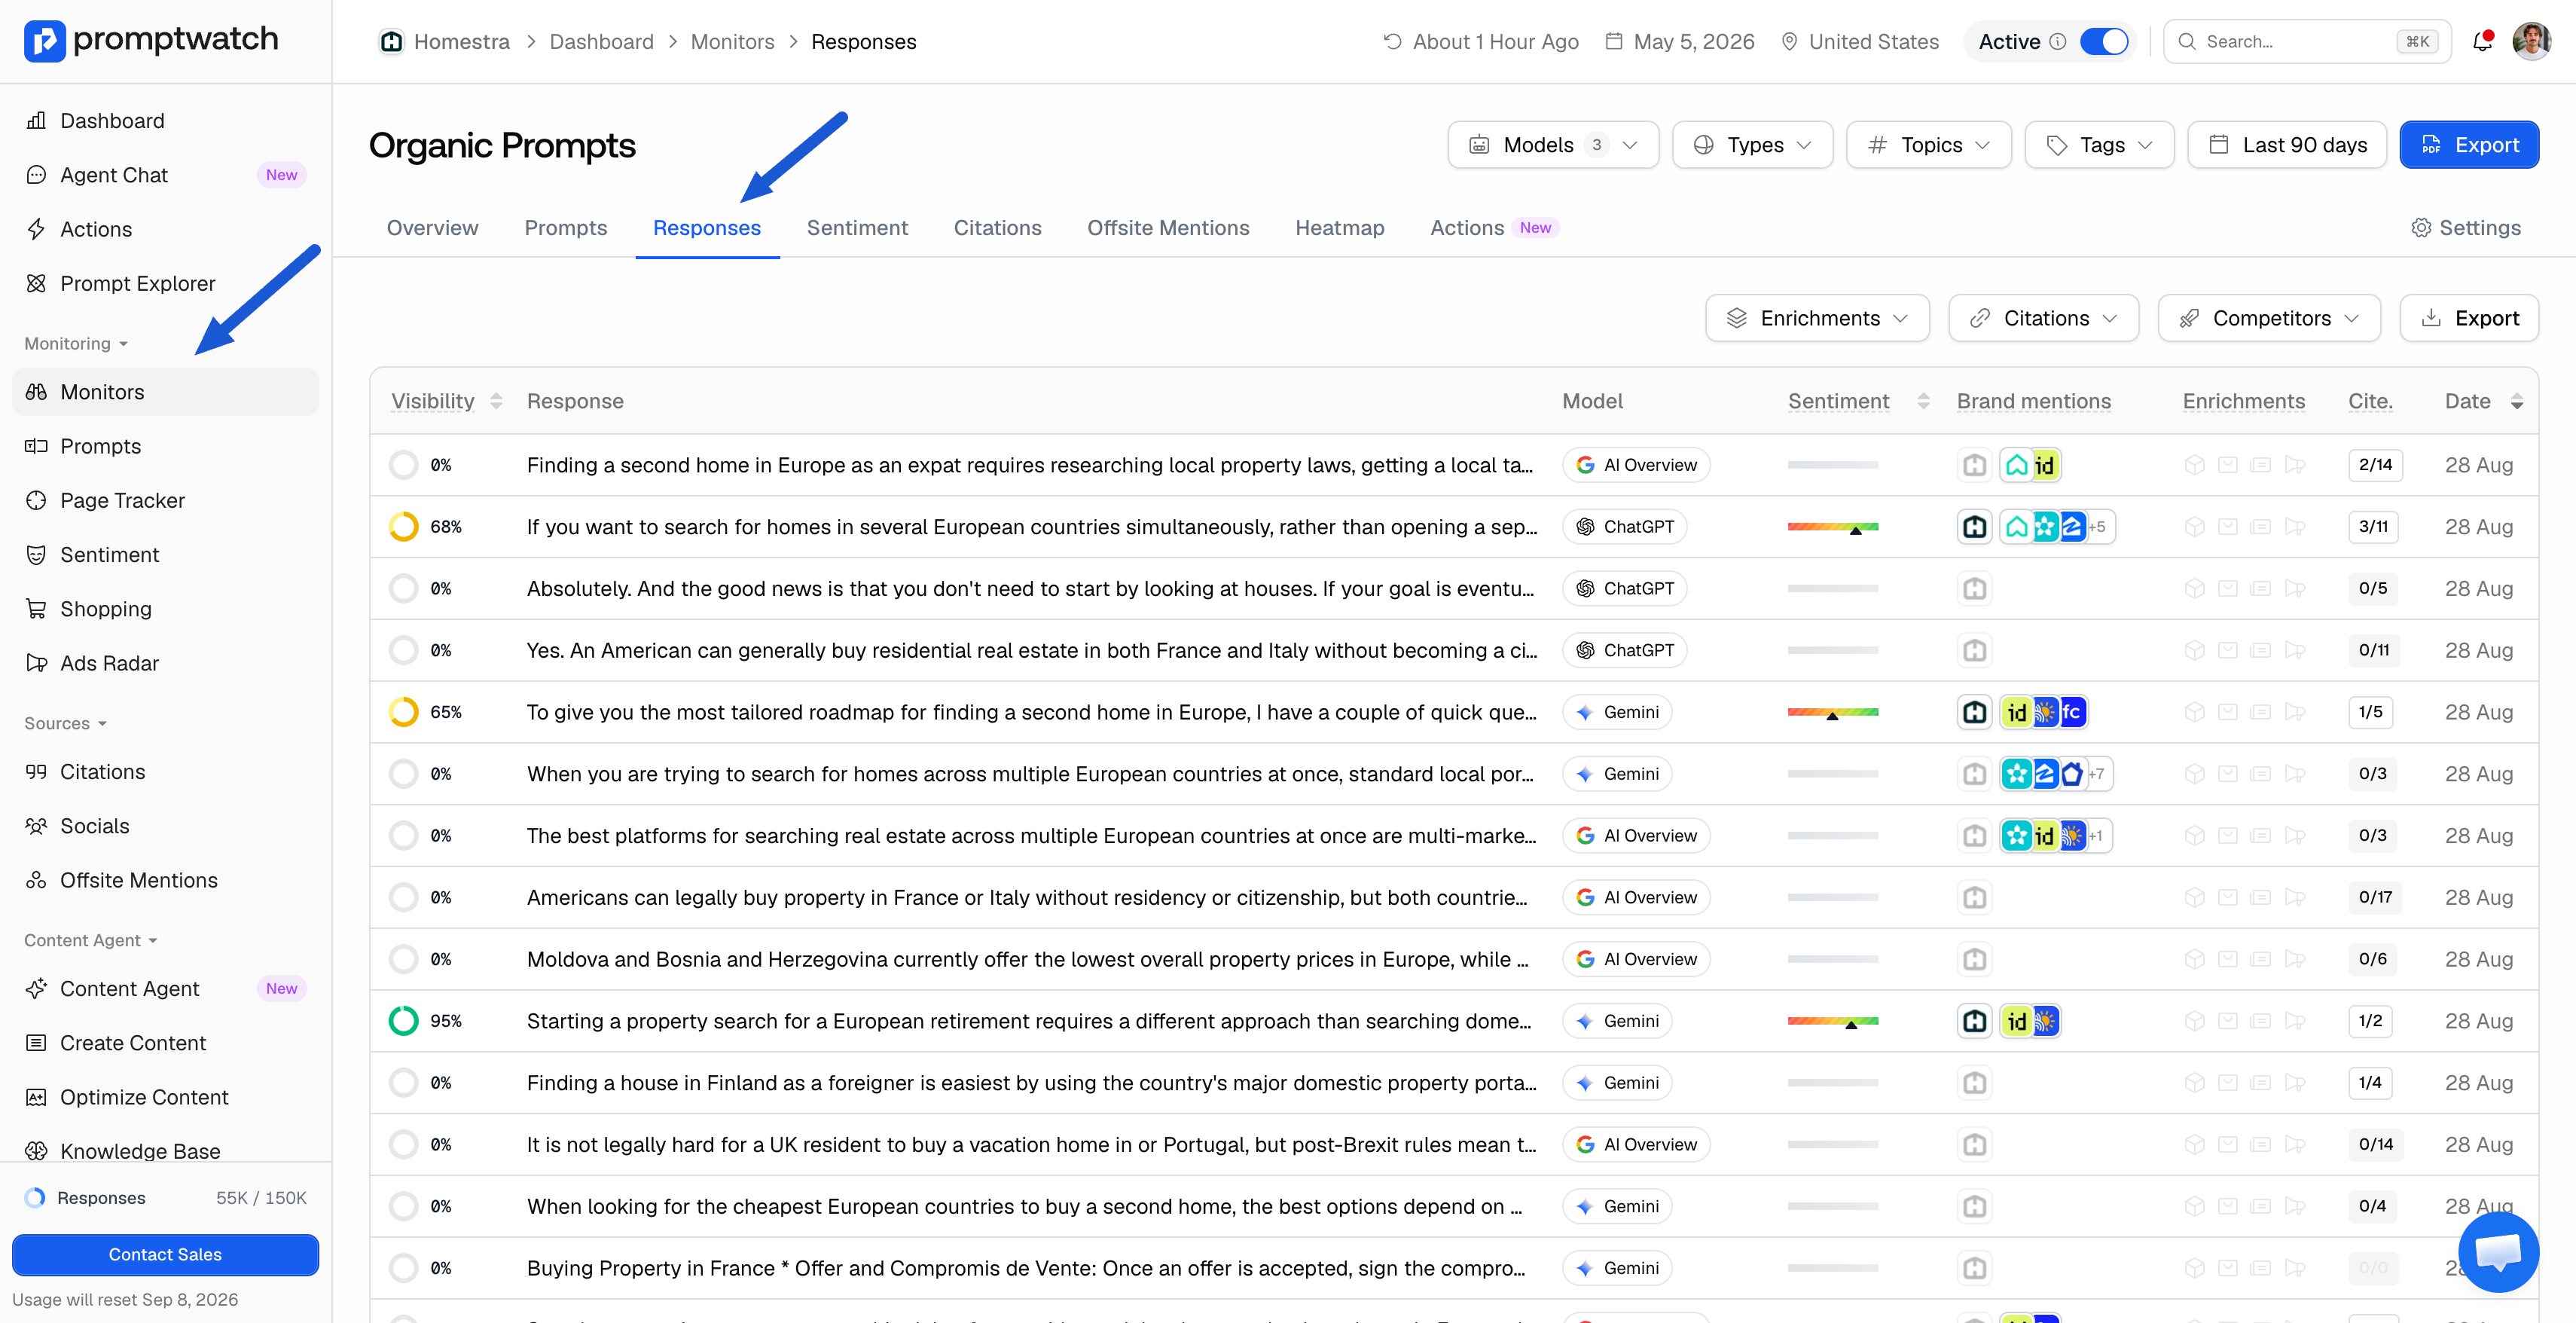Click Homestra breadcrumb icon
This screenshot has width=2576, height=1323.
point(391,42)
